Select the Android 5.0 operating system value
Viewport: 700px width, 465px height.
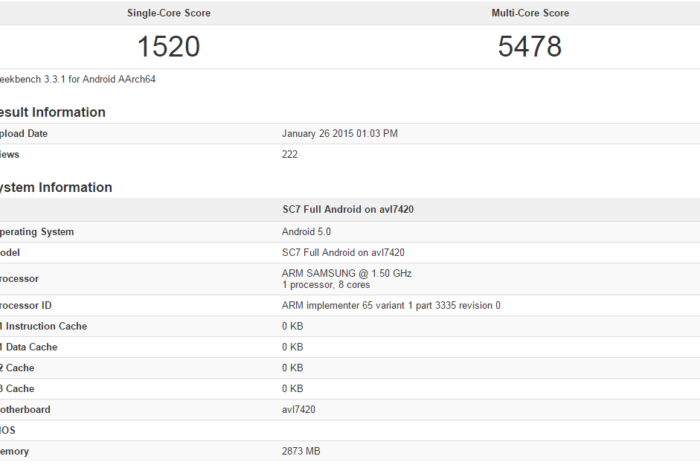(x=311, y=232)
